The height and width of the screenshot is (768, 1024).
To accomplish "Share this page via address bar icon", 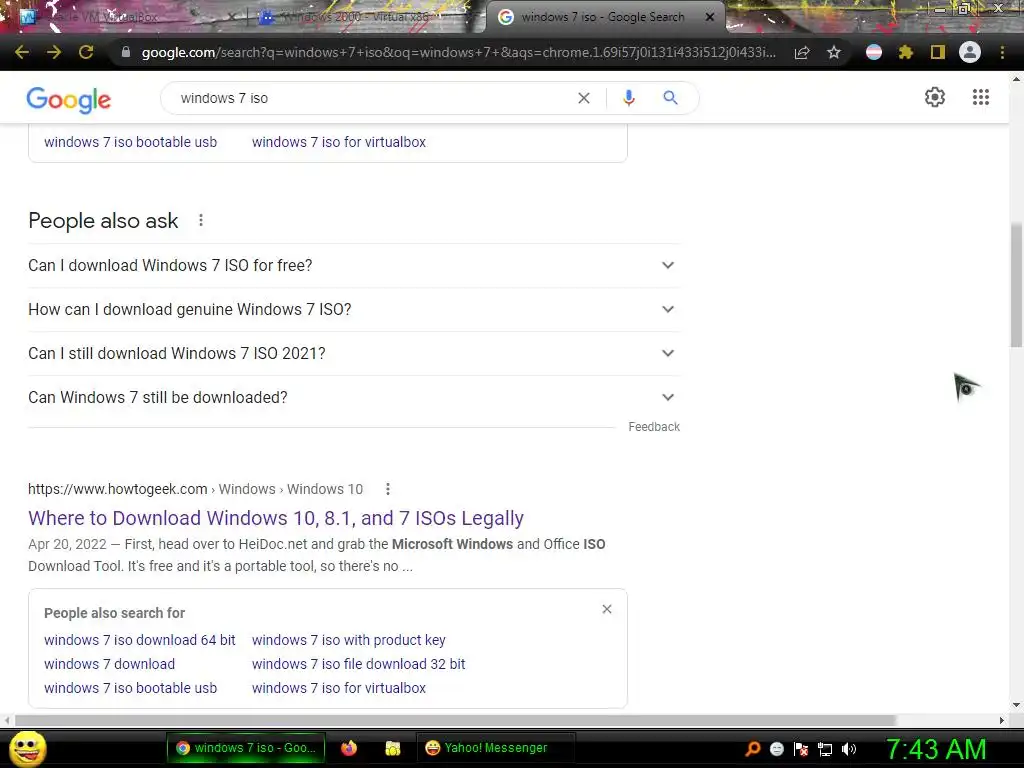I will tap(802, 52).
